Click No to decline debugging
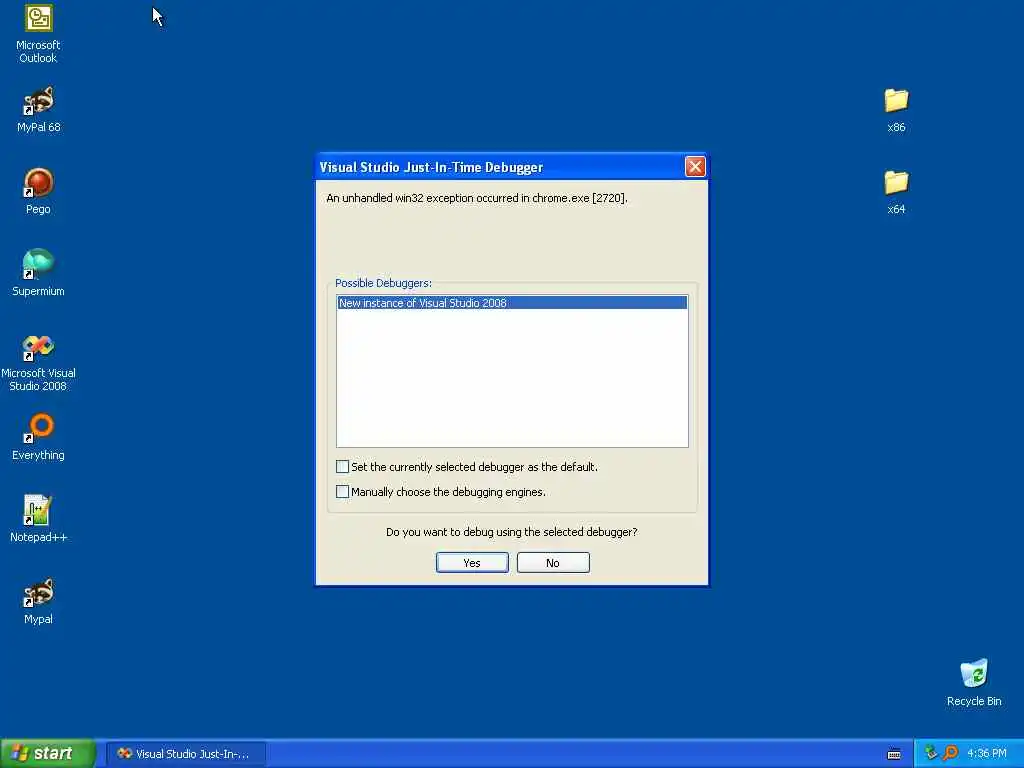The width and height of the screenshot is (1024, 768). [x=553, y=563]
